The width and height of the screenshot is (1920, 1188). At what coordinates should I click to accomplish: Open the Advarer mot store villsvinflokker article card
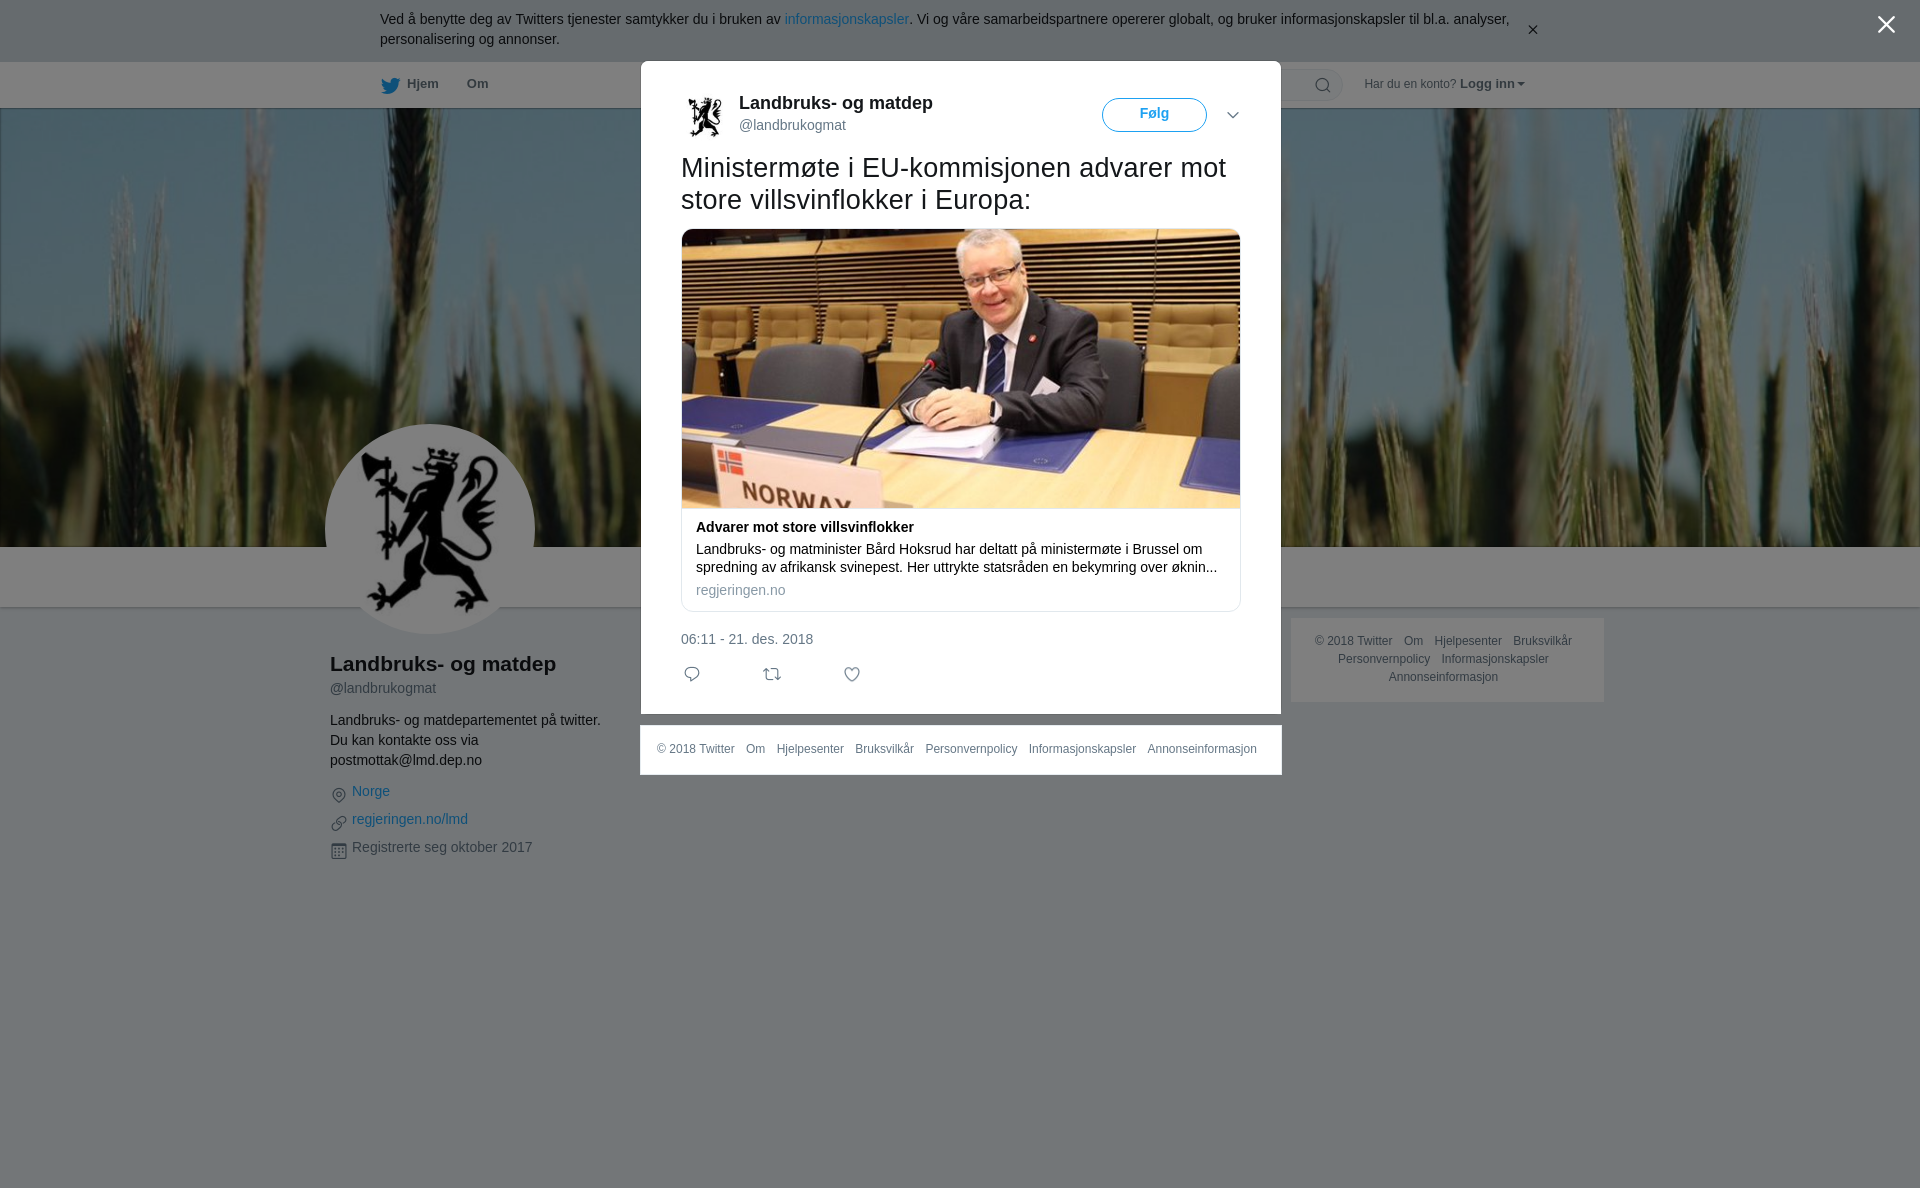click(x=961, y=420)
